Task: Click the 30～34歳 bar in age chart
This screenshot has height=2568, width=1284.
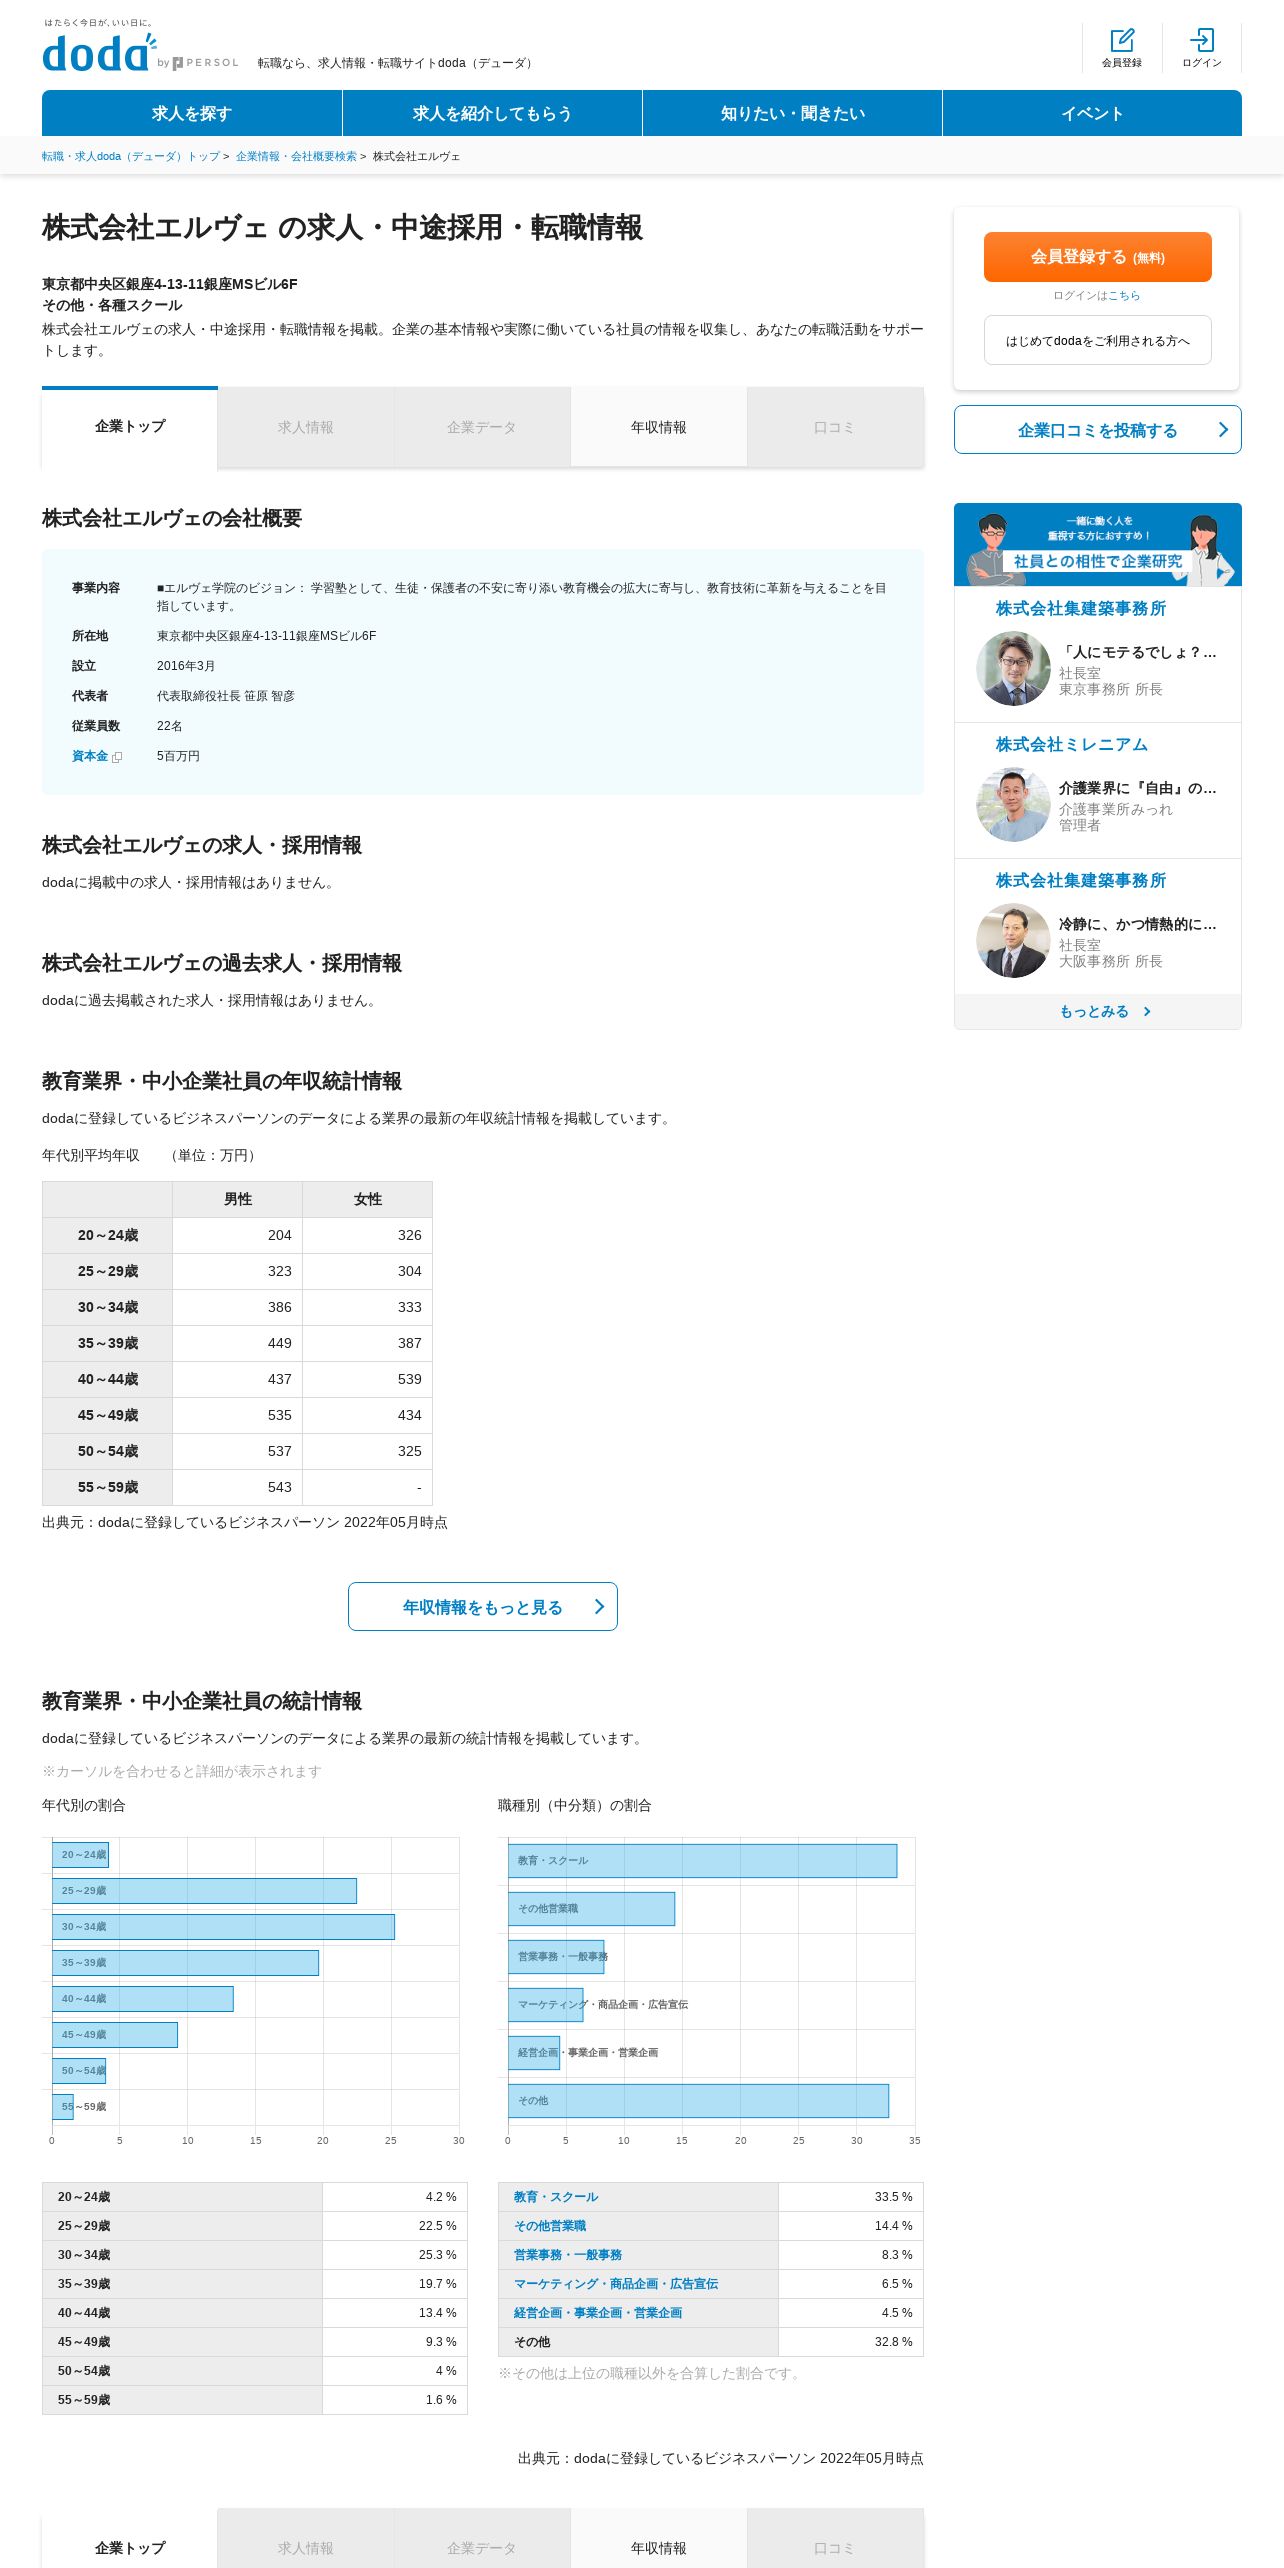Action: pos(223,1926)
